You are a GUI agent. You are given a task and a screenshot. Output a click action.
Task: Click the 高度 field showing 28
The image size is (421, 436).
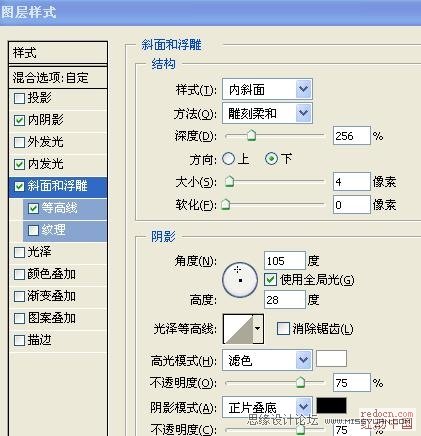(285, 299)
